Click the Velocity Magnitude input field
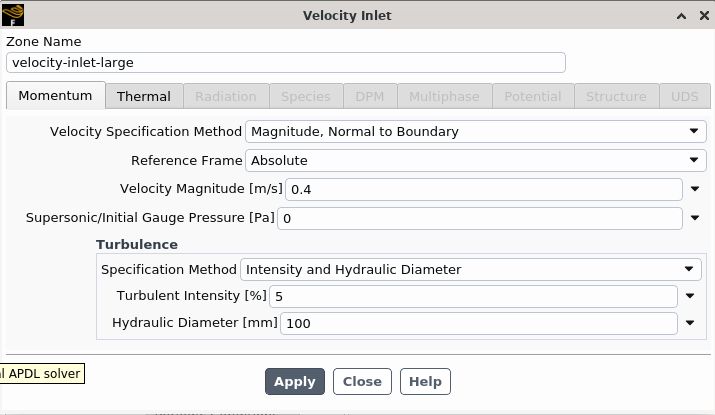 coord(483,189)
